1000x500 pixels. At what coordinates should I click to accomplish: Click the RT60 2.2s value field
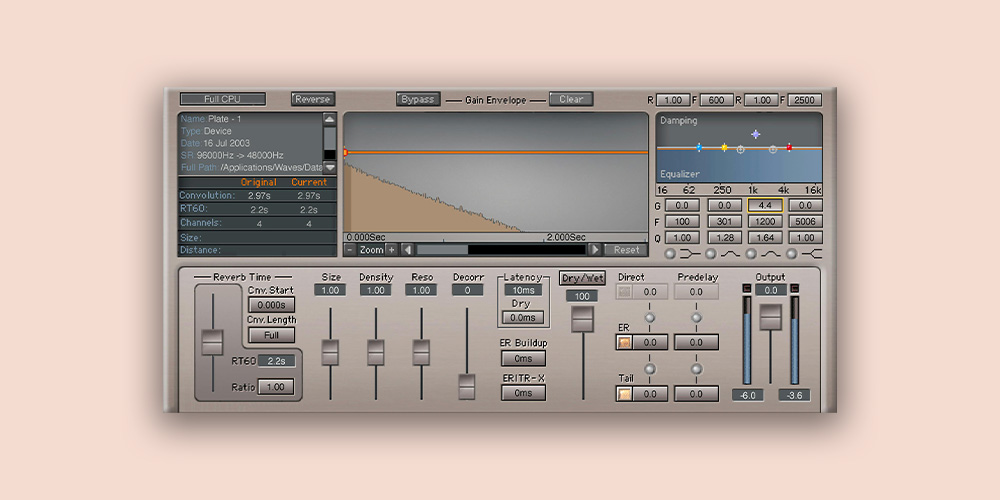277,361
